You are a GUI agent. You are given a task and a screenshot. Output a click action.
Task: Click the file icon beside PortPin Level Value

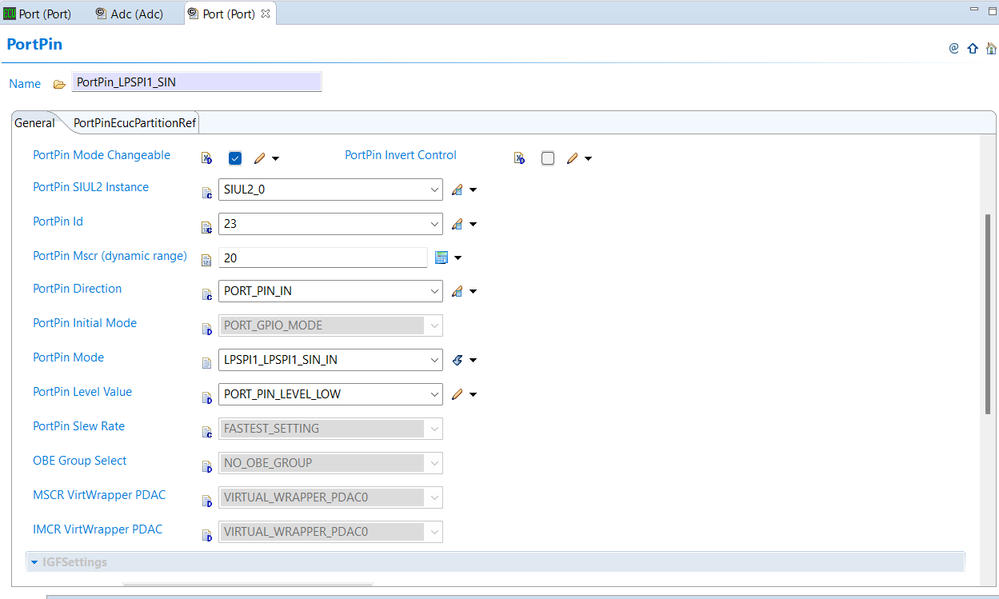(x=206, y=398)
